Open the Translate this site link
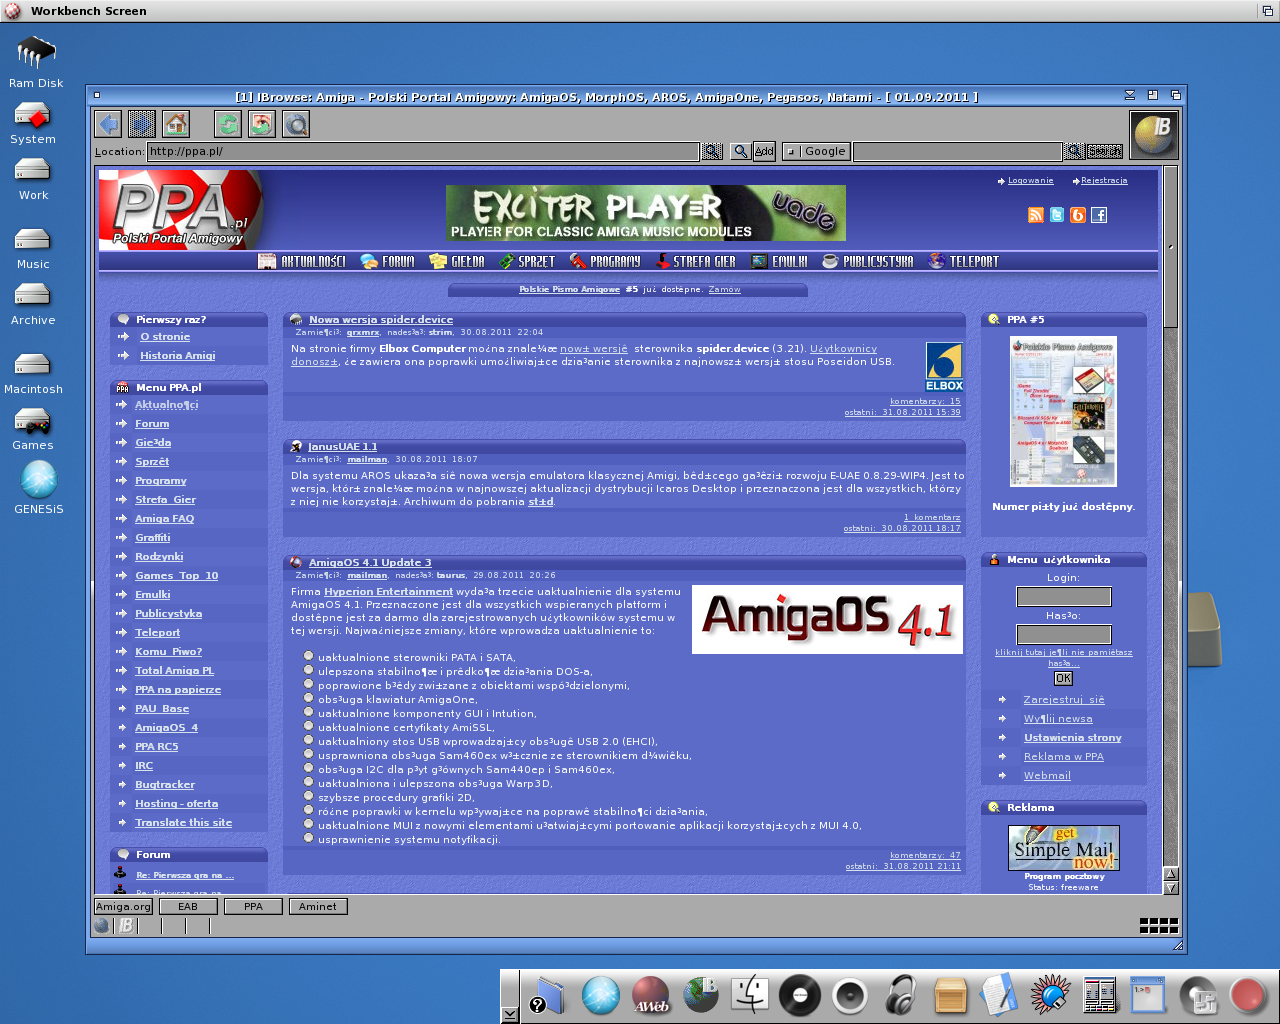This screenshot has height=1024, width=1280. pos(183,823)
